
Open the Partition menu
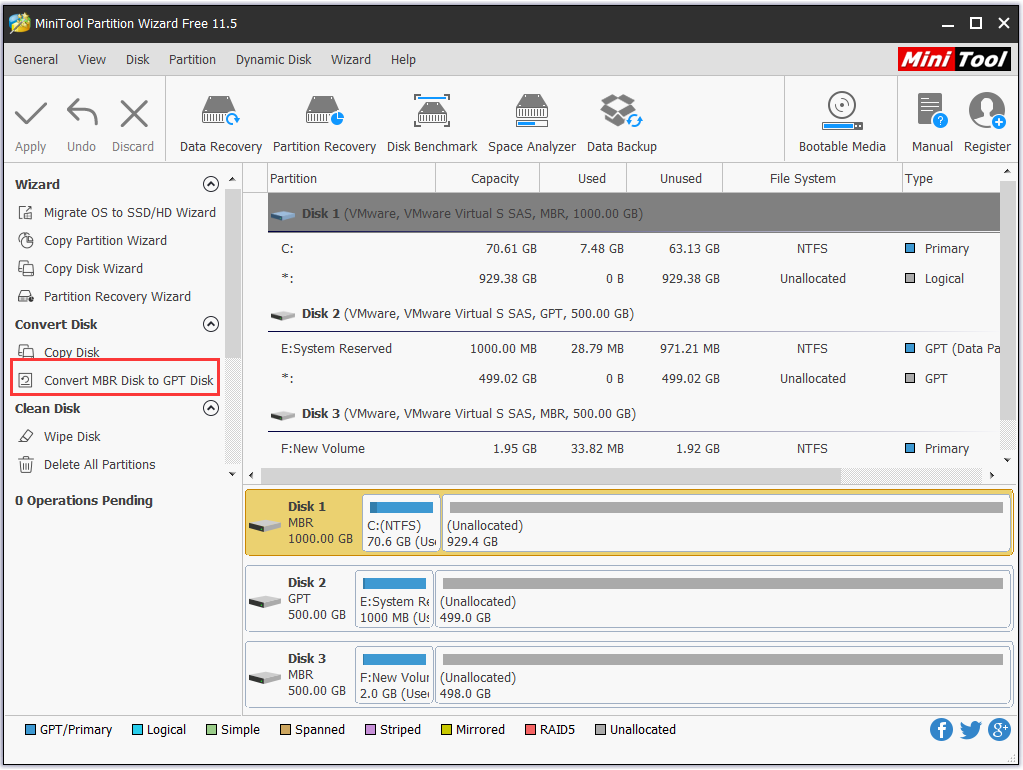pyautogui.click(x=192, y=59)
